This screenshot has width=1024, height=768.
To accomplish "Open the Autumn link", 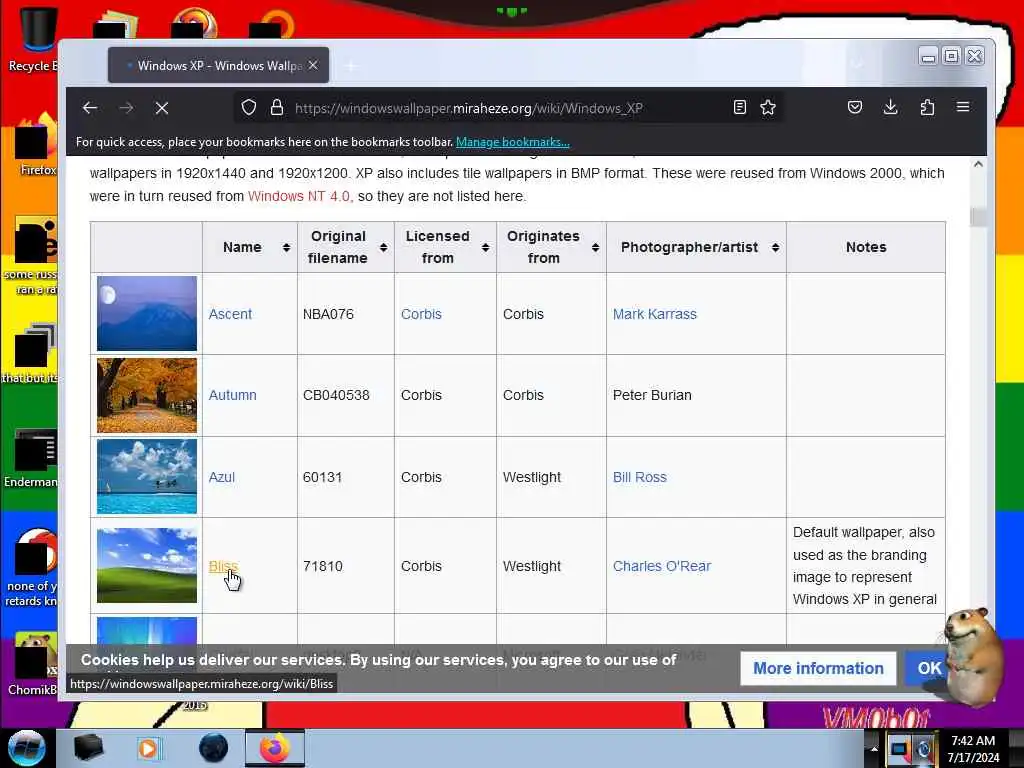I will click(232, 395).
